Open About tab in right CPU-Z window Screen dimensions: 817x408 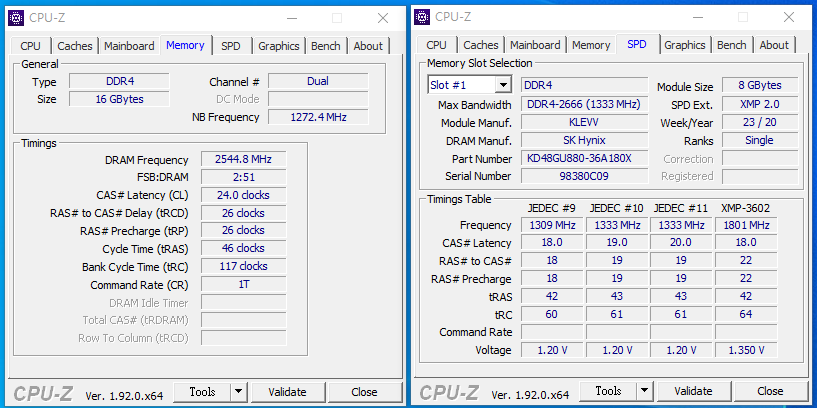(774, 45)
